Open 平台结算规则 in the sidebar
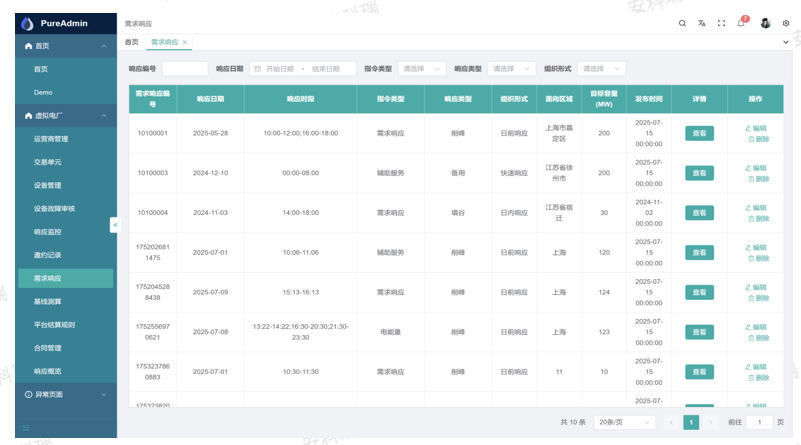The image size is (801, 445). click(x=66, y=325)
